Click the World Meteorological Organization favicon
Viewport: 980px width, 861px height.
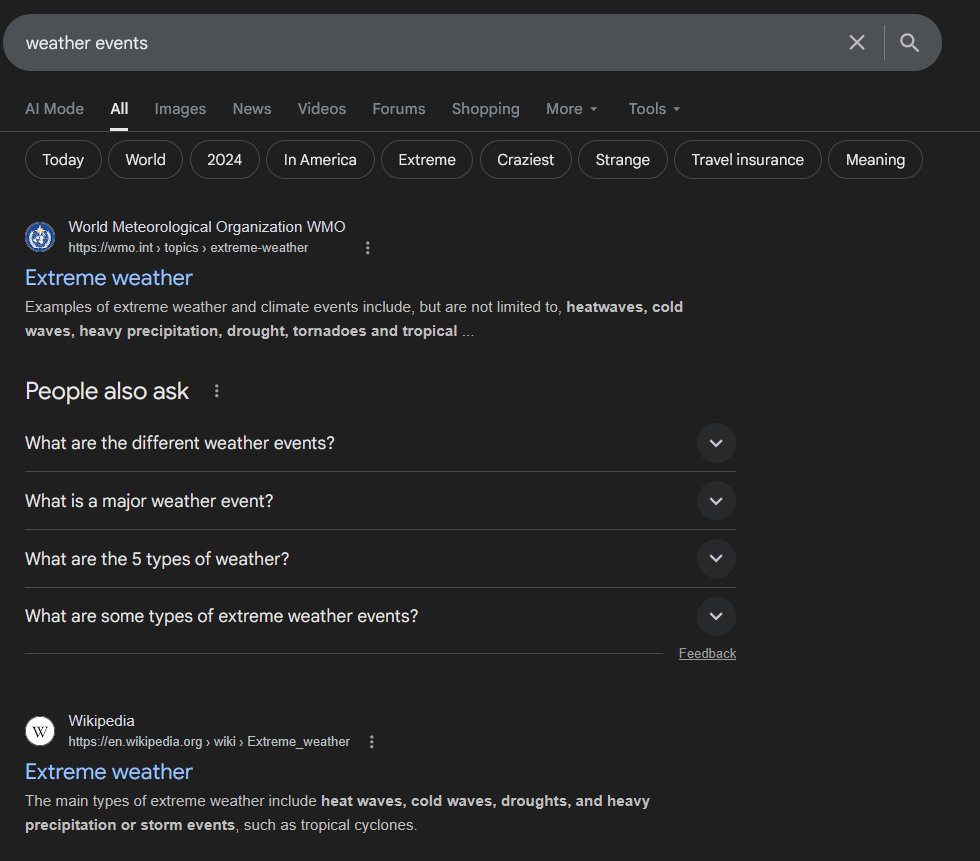coord(40,237)
